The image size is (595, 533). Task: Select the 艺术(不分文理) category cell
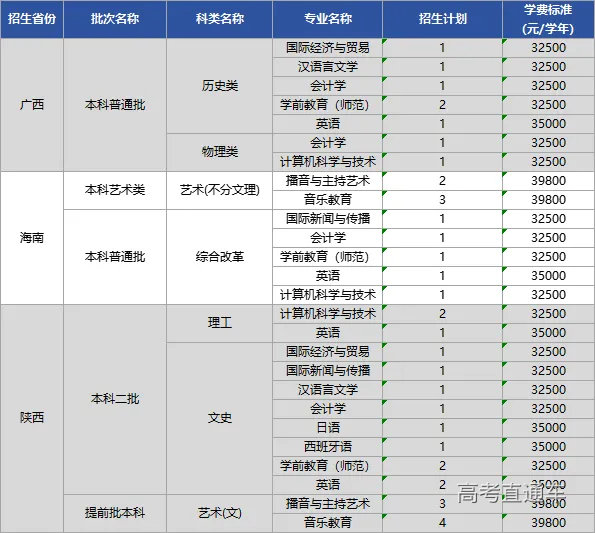point(219,190)
